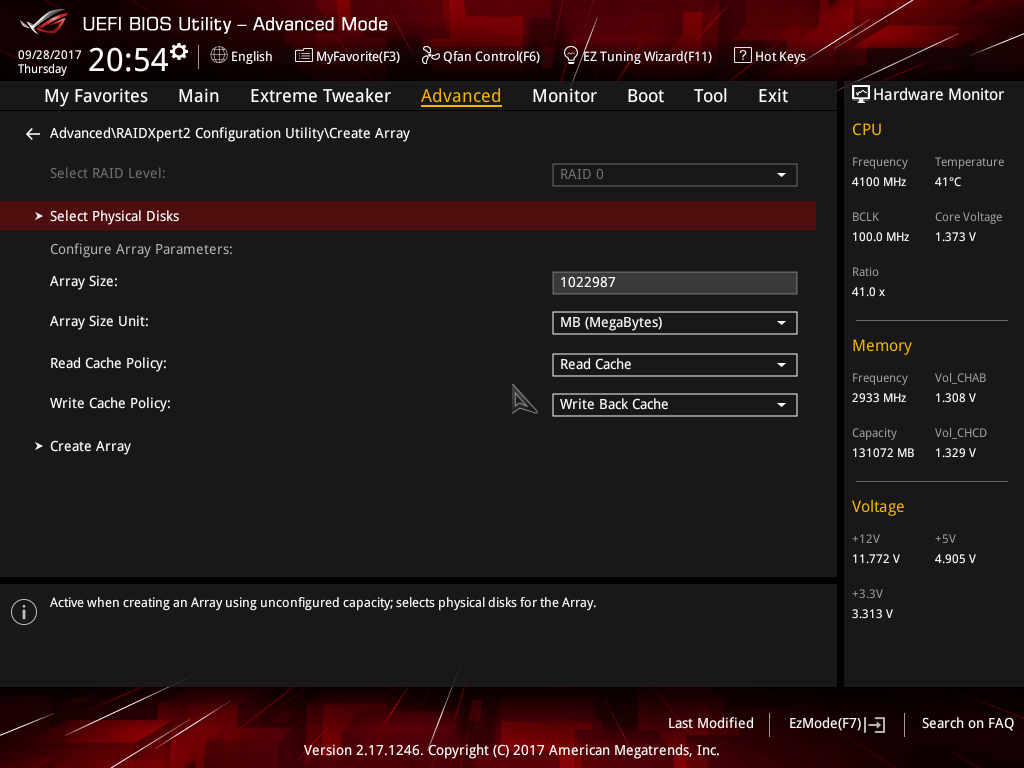Open the Extreme Tweaker tab
Image resolution: width=1024 pixels, height=768 pixels.
320,96
